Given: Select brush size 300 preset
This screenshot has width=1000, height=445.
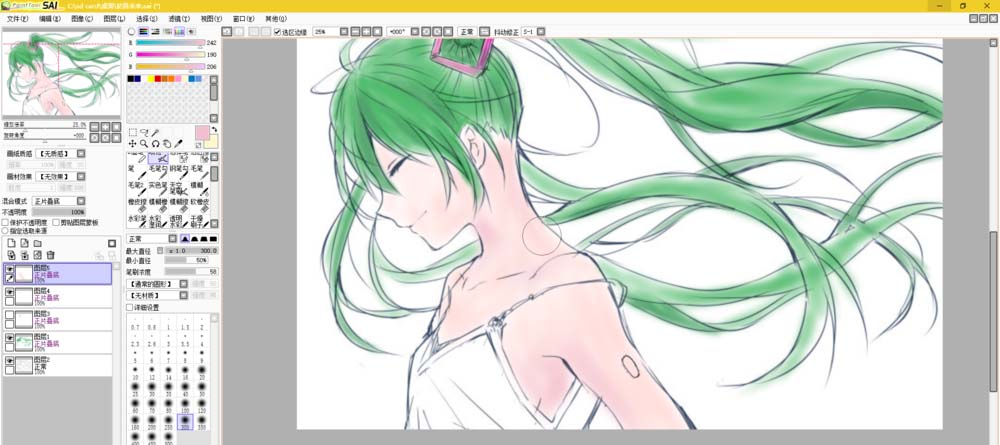Looking at the screenshot, I should [185, 421].
